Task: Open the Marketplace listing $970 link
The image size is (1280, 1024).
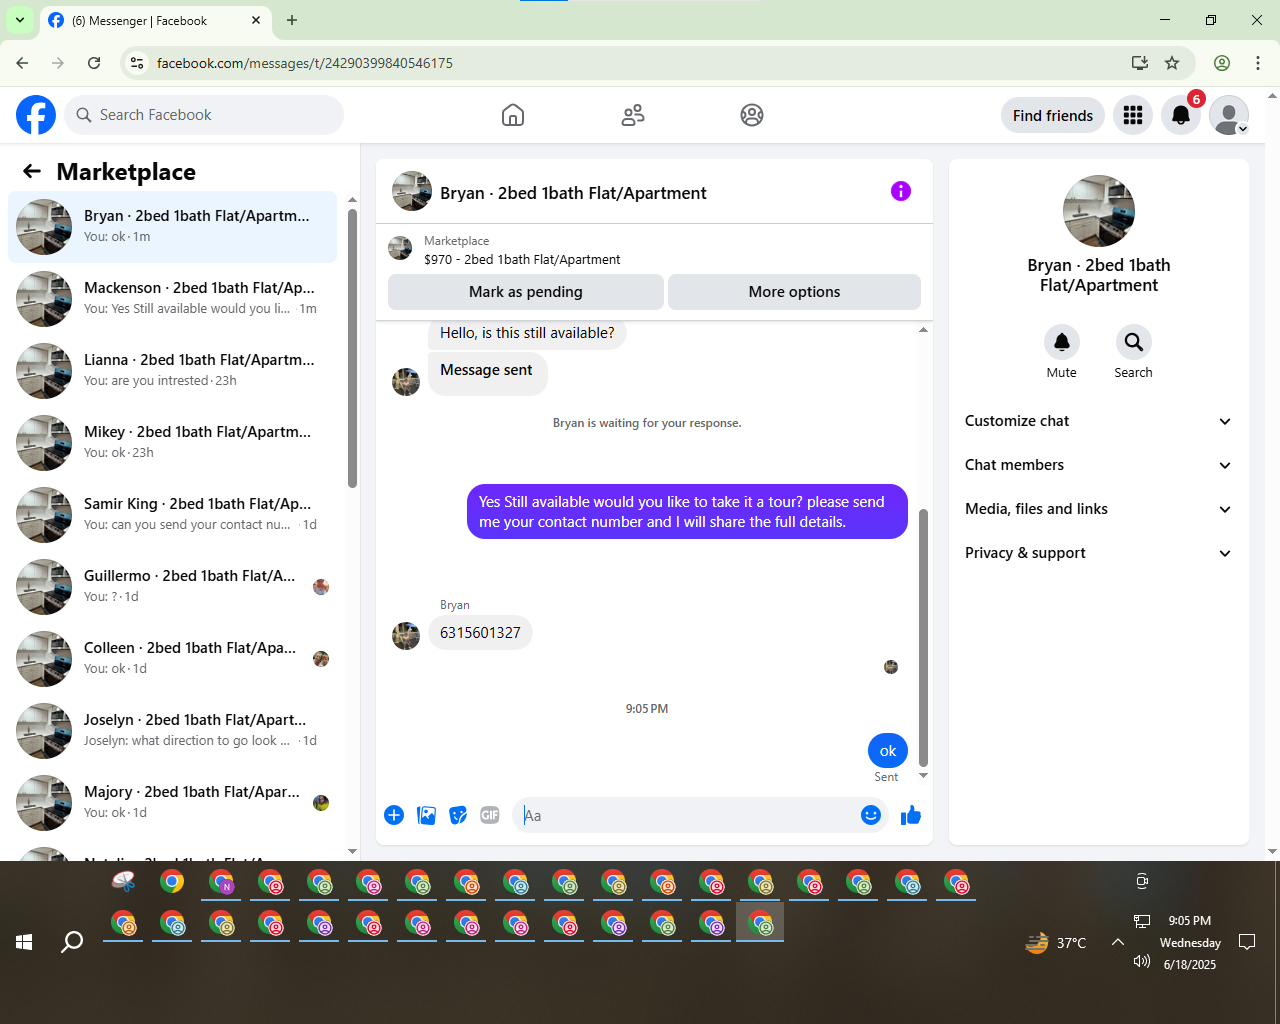Action: tap(522, 259)
